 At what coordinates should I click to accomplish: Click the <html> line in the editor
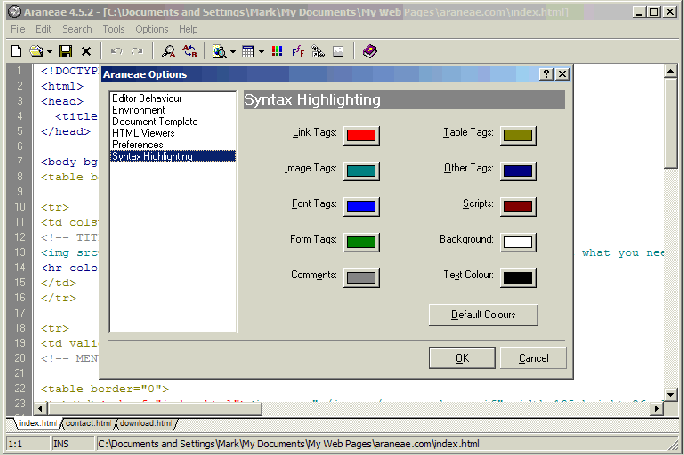(x=62, y=86)
